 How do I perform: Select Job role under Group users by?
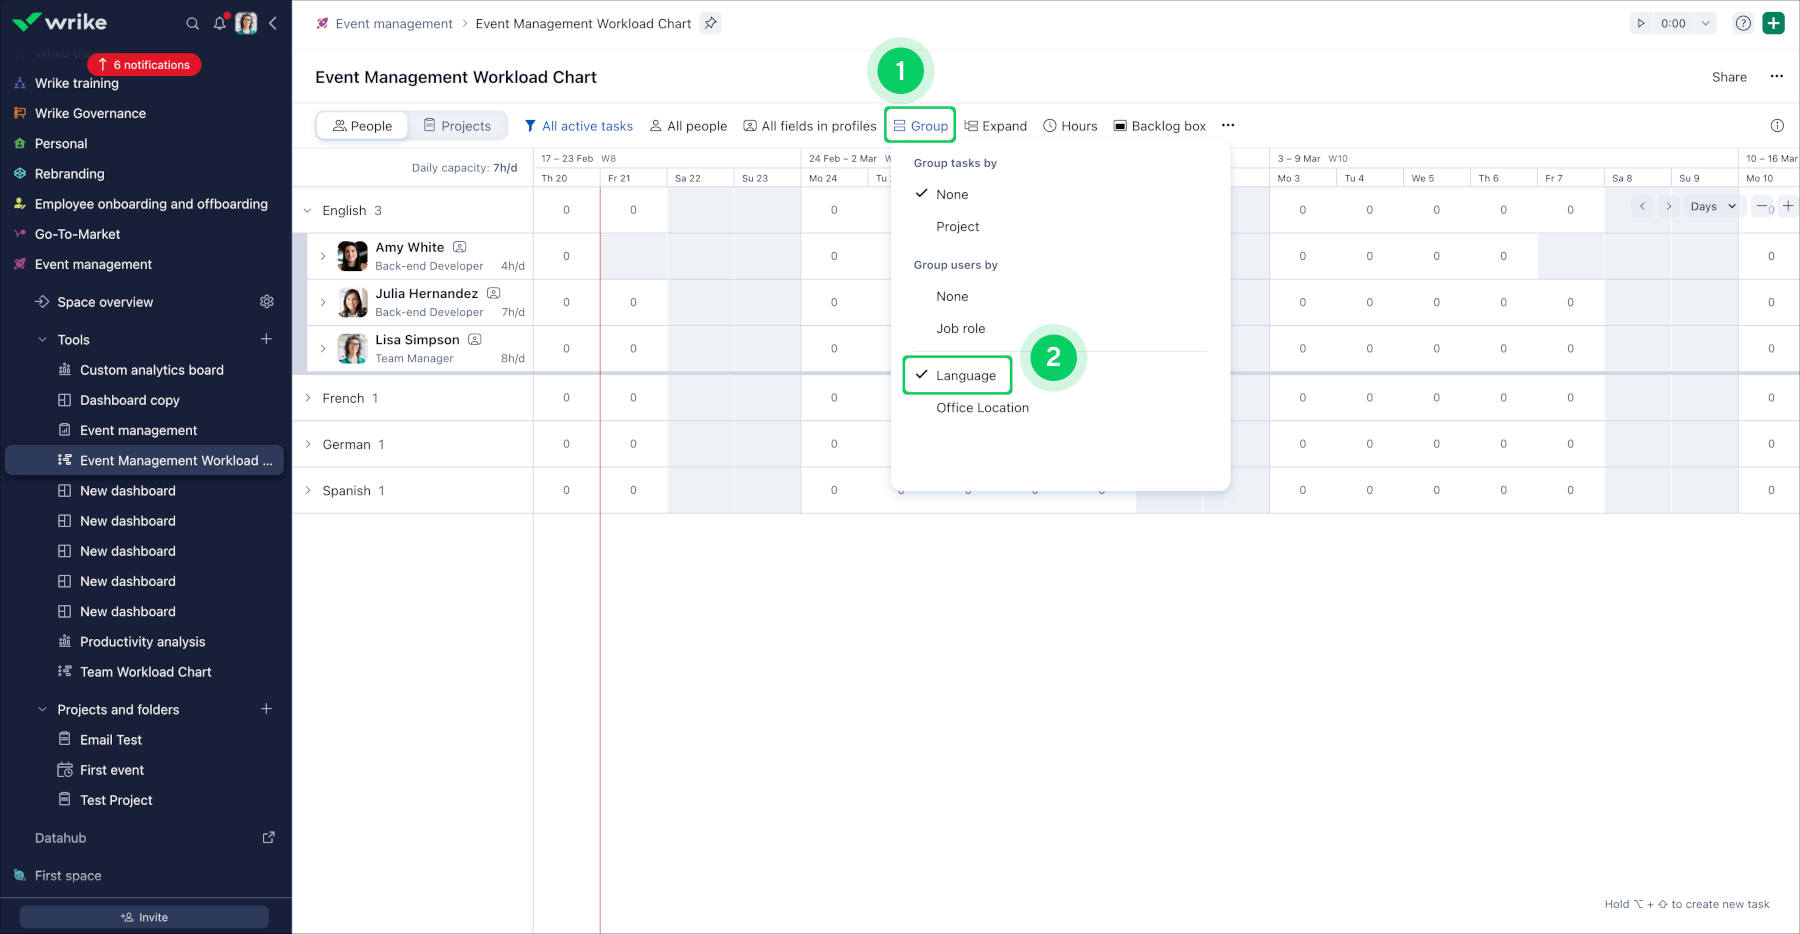(961, 329)
